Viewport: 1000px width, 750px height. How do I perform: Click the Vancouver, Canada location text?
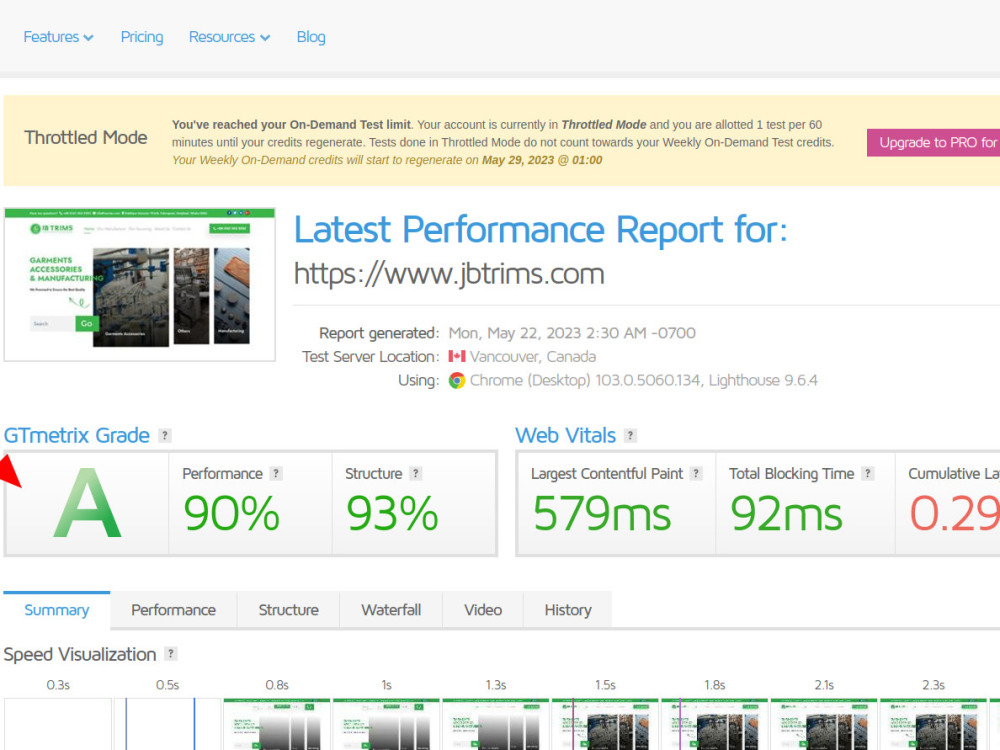[533, 357]
